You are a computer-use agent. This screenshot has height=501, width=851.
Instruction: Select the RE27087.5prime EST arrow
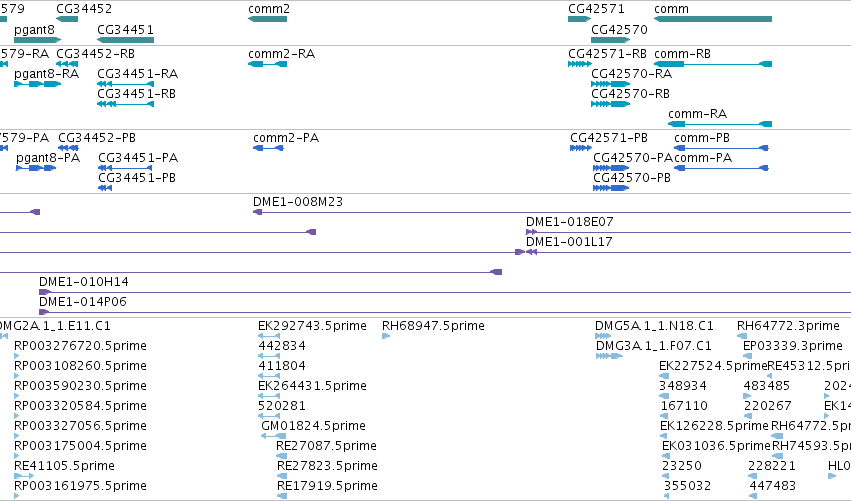(x=281, y=456)
